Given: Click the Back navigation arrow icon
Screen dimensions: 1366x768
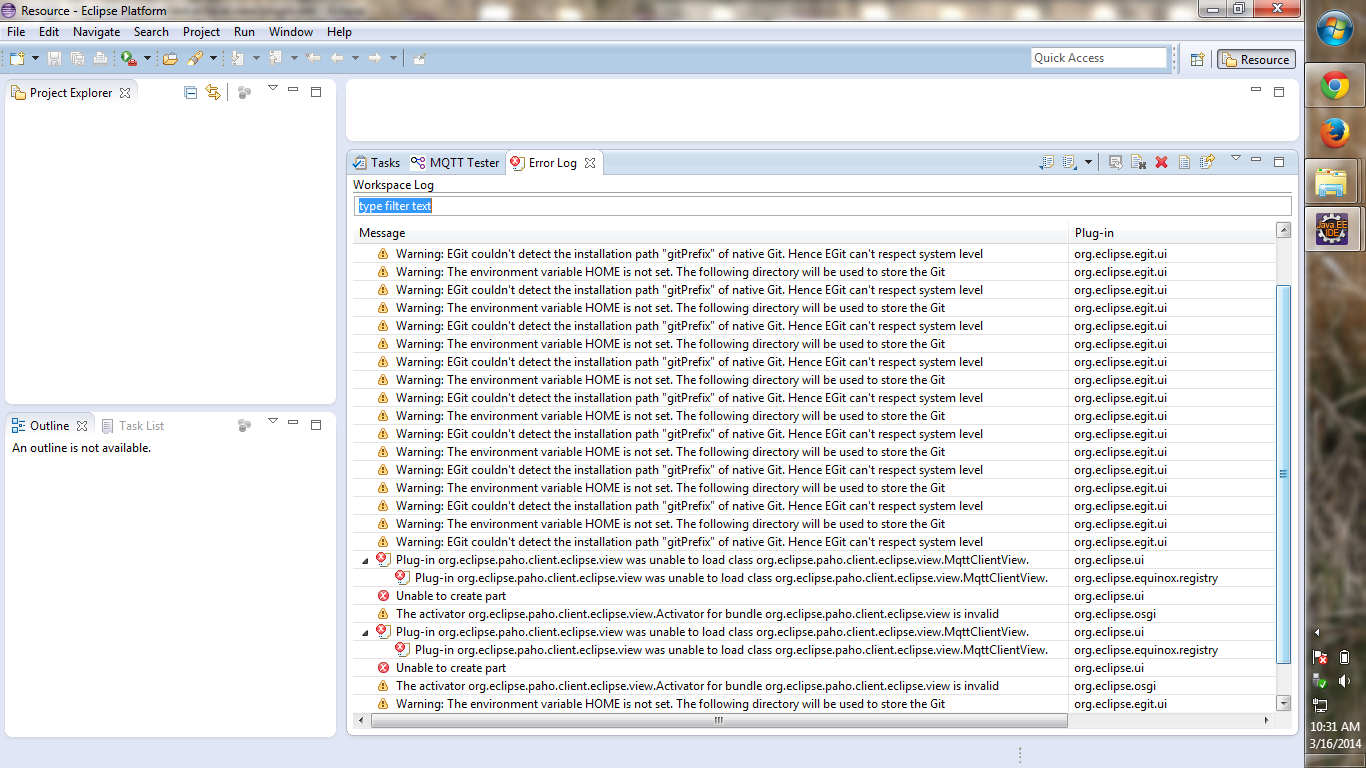Looking at the screenshot, I should pyautogui.click(x=337, y=58).
